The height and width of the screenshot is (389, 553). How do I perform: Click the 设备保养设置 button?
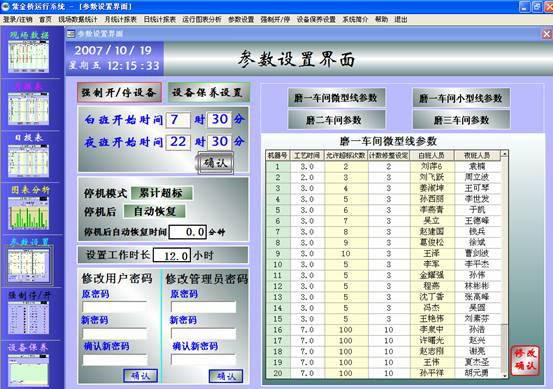[208, 92]
